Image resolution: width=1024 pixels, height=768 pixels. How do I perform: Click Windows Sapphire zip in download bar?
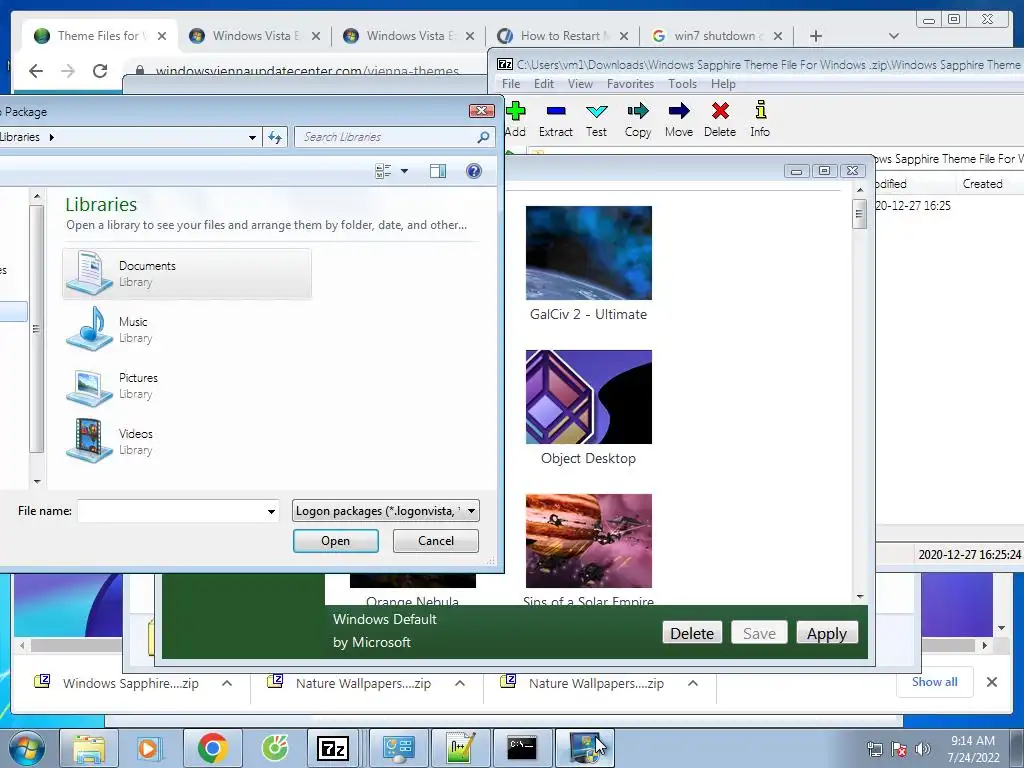click(x=131, y=683)
